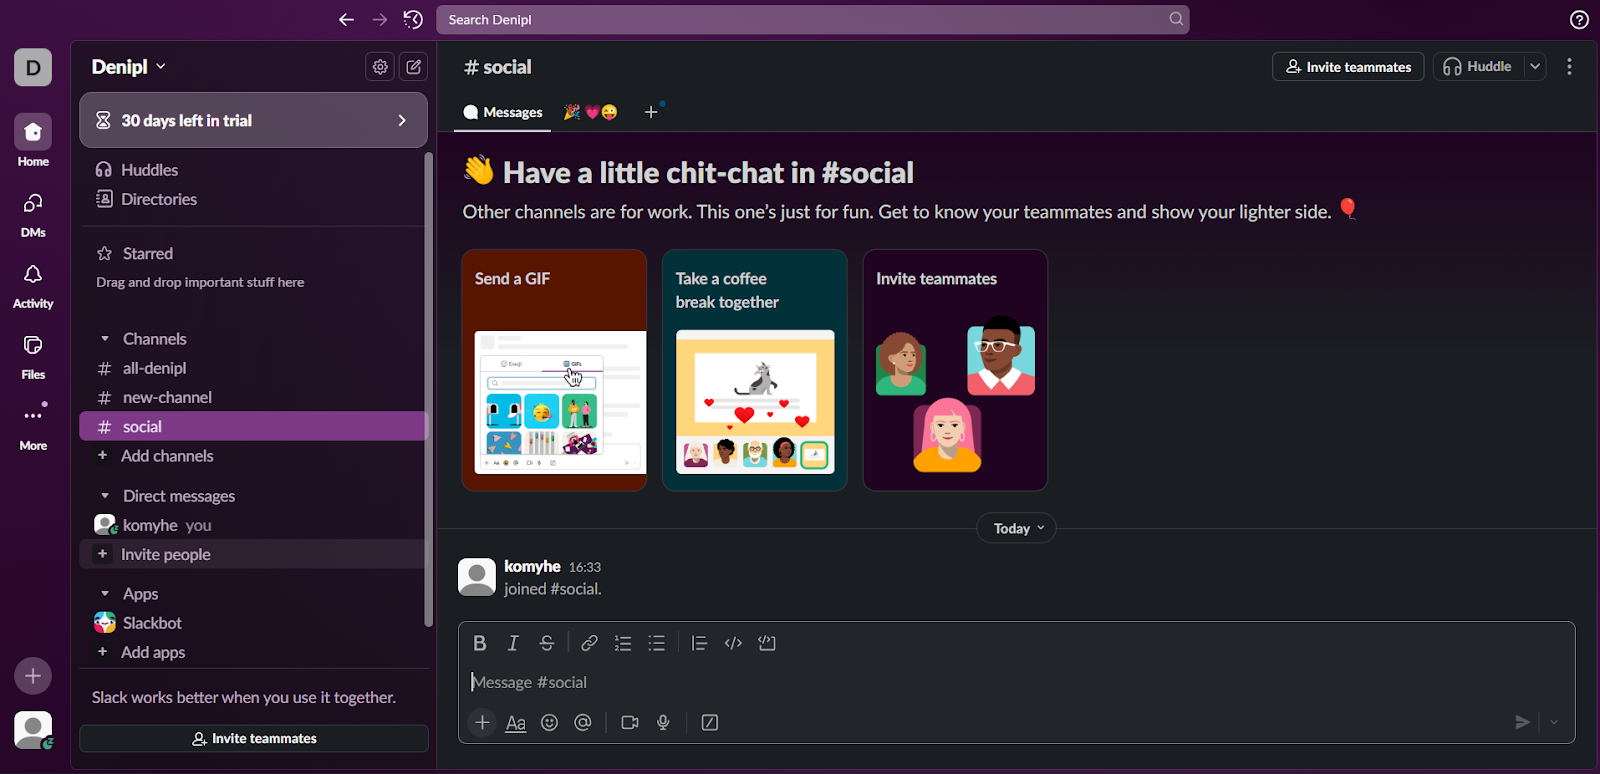Screen dimensions: 1600x774
Task: Open More options in the sidebar
Action: coord(33,427)
